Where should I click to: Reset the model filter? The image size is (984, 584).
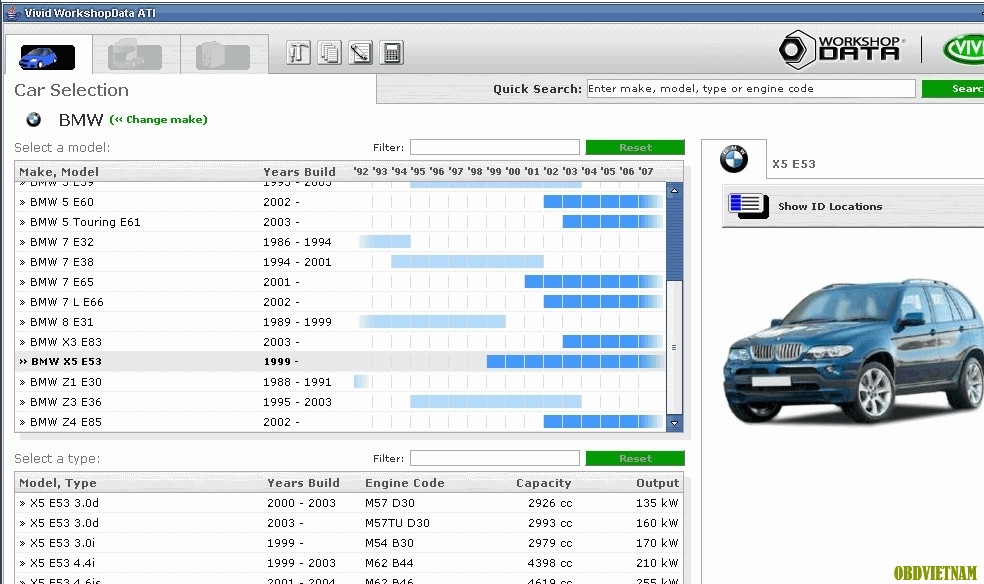[635, 147]
